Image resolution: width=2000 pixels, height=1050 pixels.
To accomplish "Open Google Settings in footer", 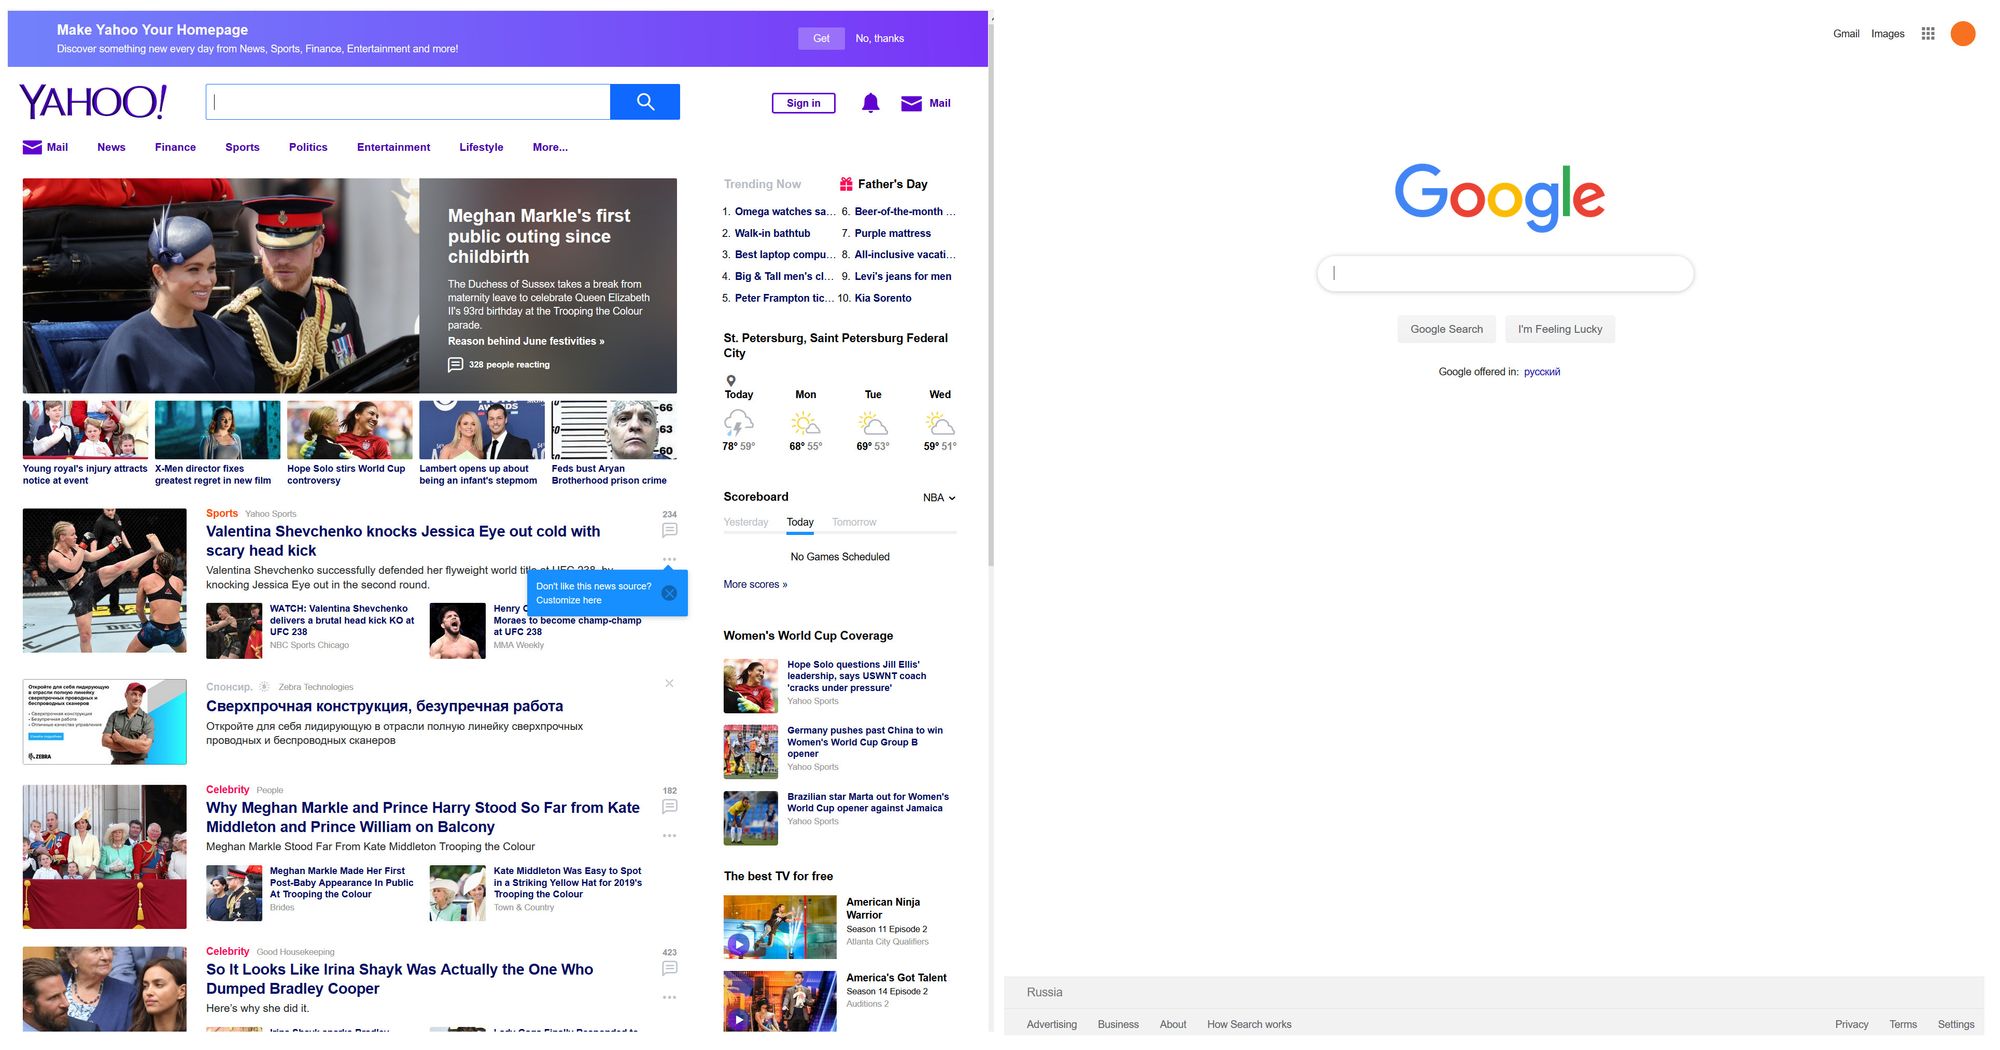I will (1956, 1024).
